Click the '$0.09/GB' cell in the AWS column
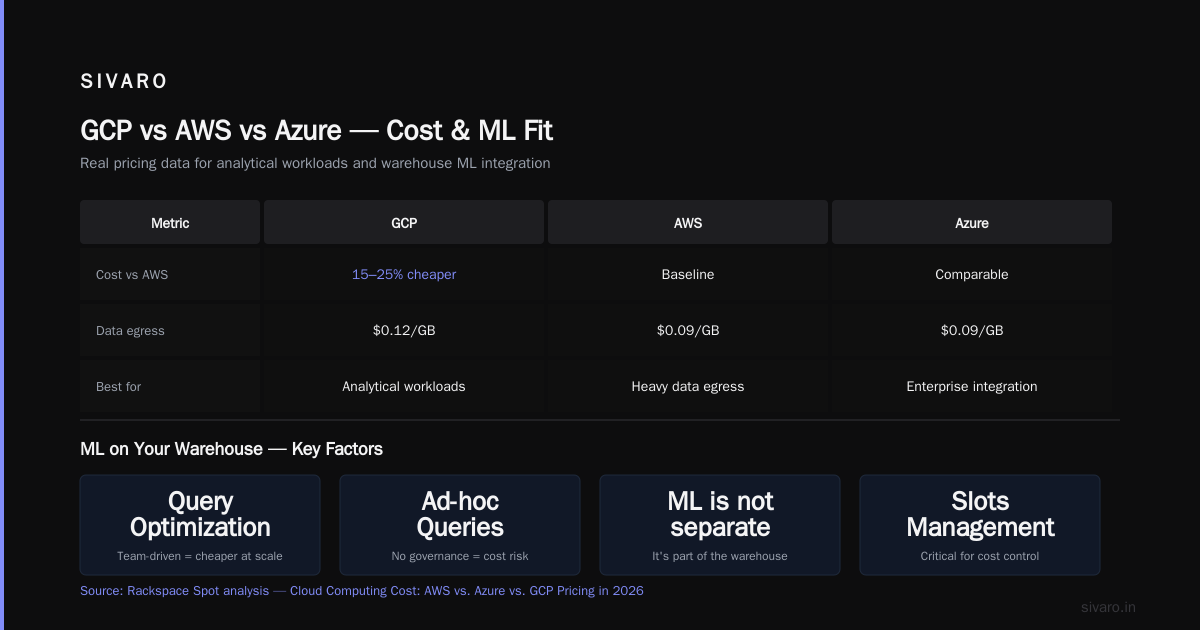The width and height of the screenshot is (1200, 630). 688,331
